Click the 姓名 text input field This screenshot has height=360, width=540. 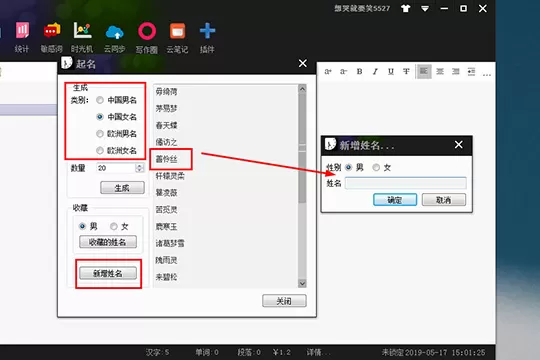click(x=406, y=183)
